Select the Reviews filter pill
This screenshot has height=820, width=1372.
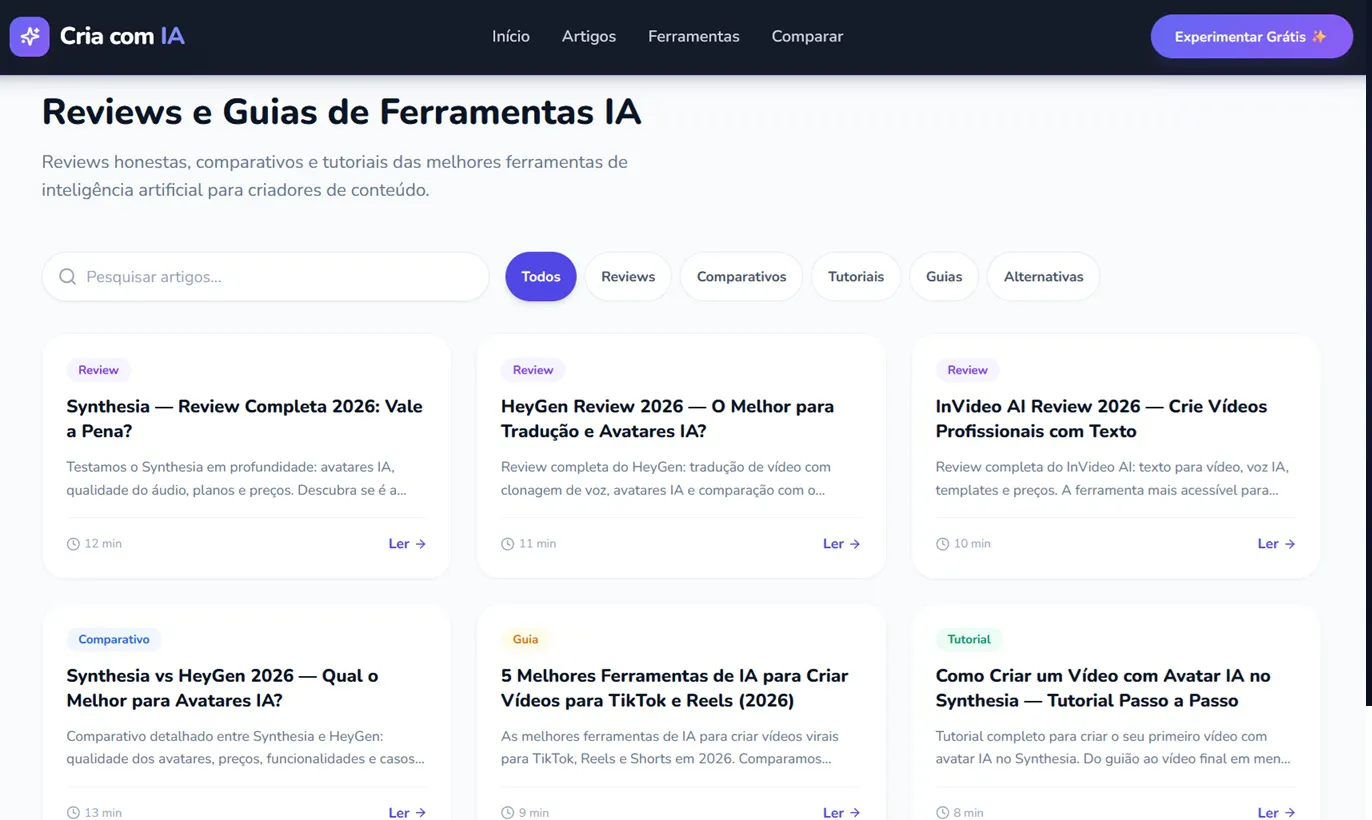click(x=628, y=277)
